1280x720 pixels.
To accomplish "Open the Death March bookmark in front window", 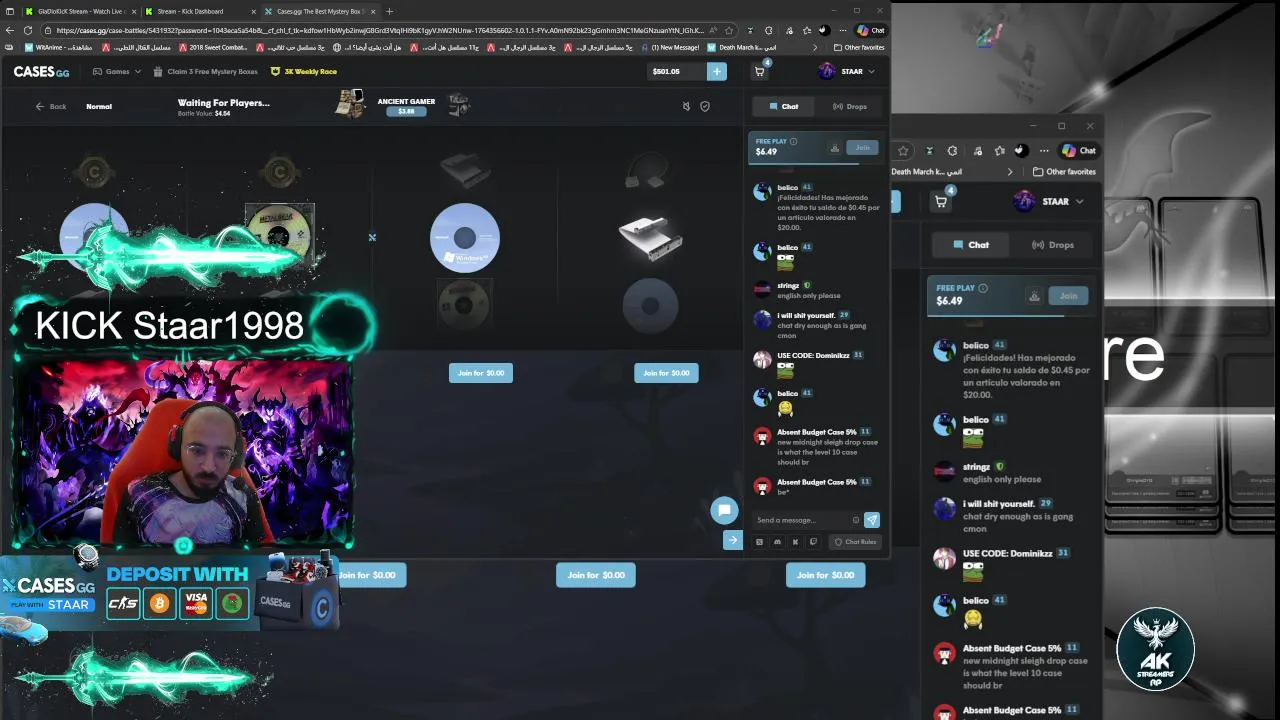I will pos(741,47).
